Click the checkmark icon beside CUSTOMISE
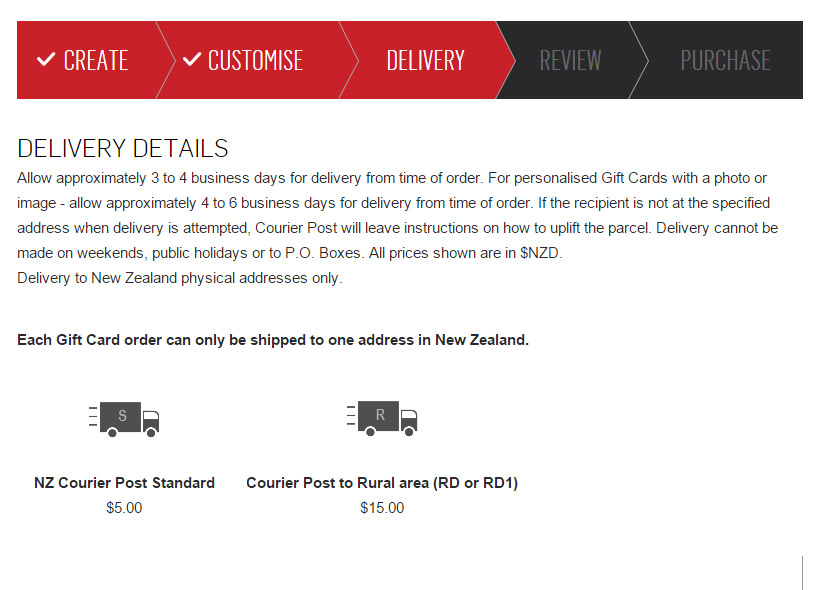The width and height of the screenshot is (824, 590). coord(191,60)
